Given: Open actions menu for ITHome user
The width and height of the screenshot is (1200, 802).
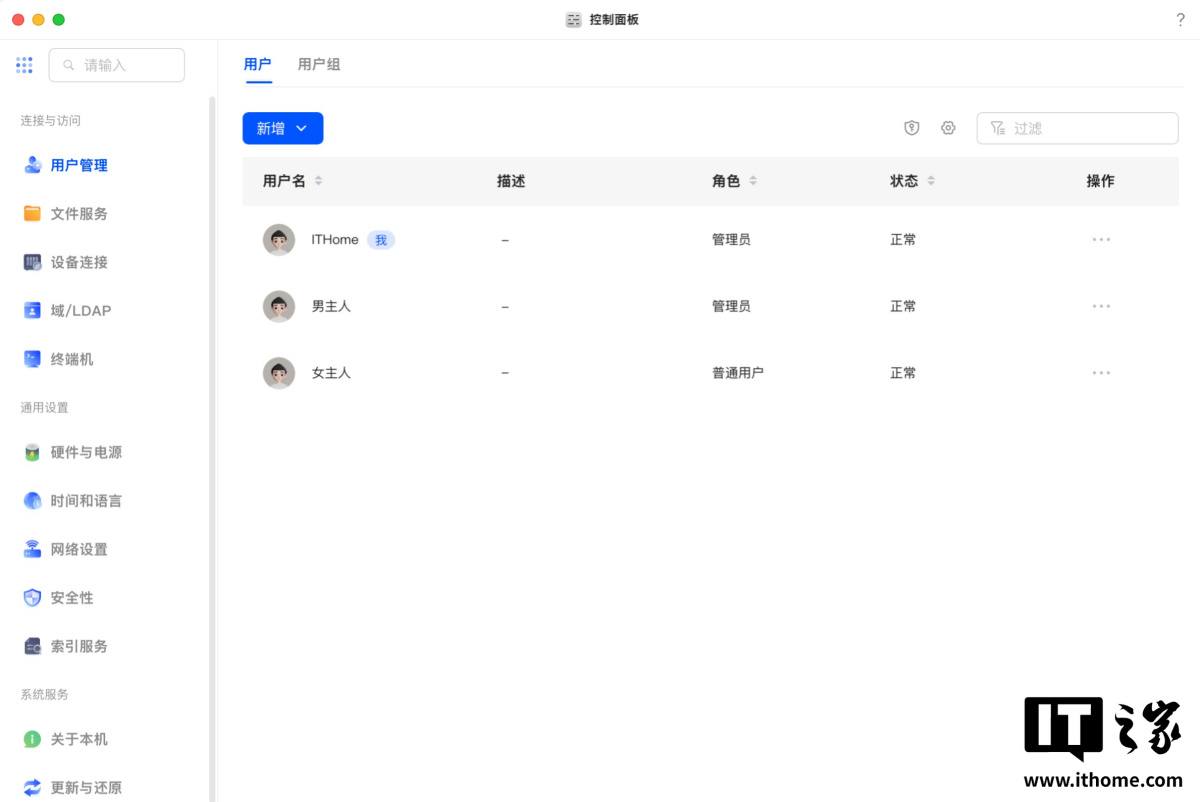Looking at the screenshot, I should pos(1101,240).
